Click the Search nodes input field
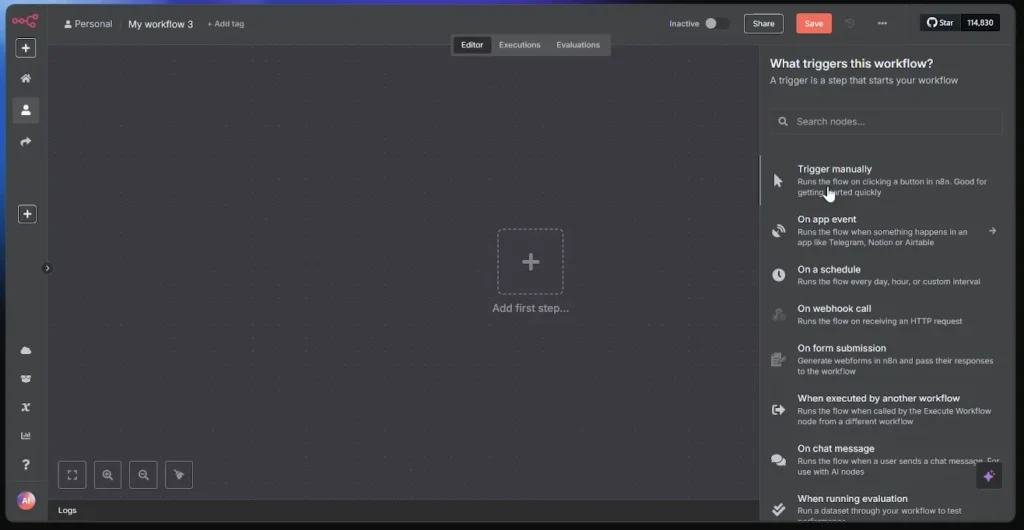The height and width of the screenshot is (530, 1024). coord(886,121)
